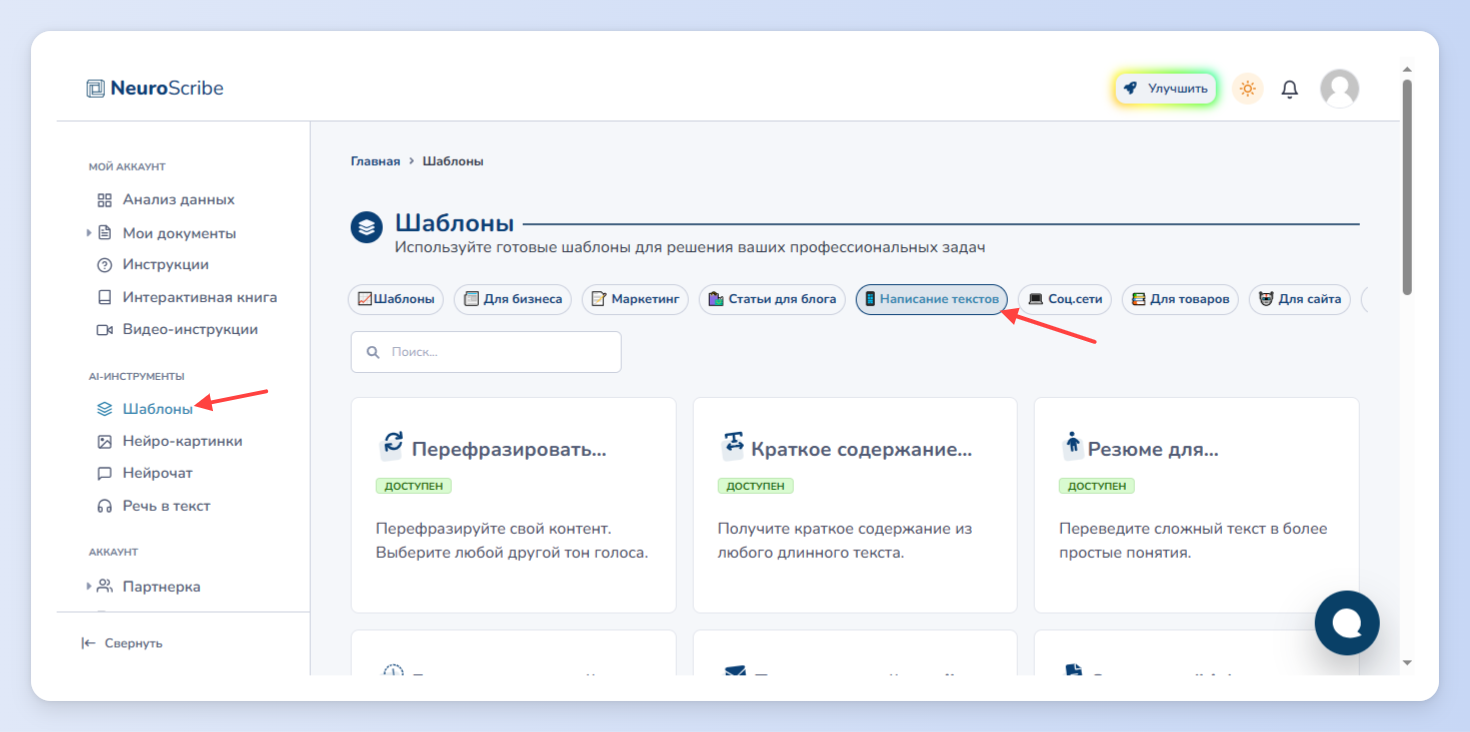
Task: Click the Краткое содержание card icon
Action: pos(734,444)
